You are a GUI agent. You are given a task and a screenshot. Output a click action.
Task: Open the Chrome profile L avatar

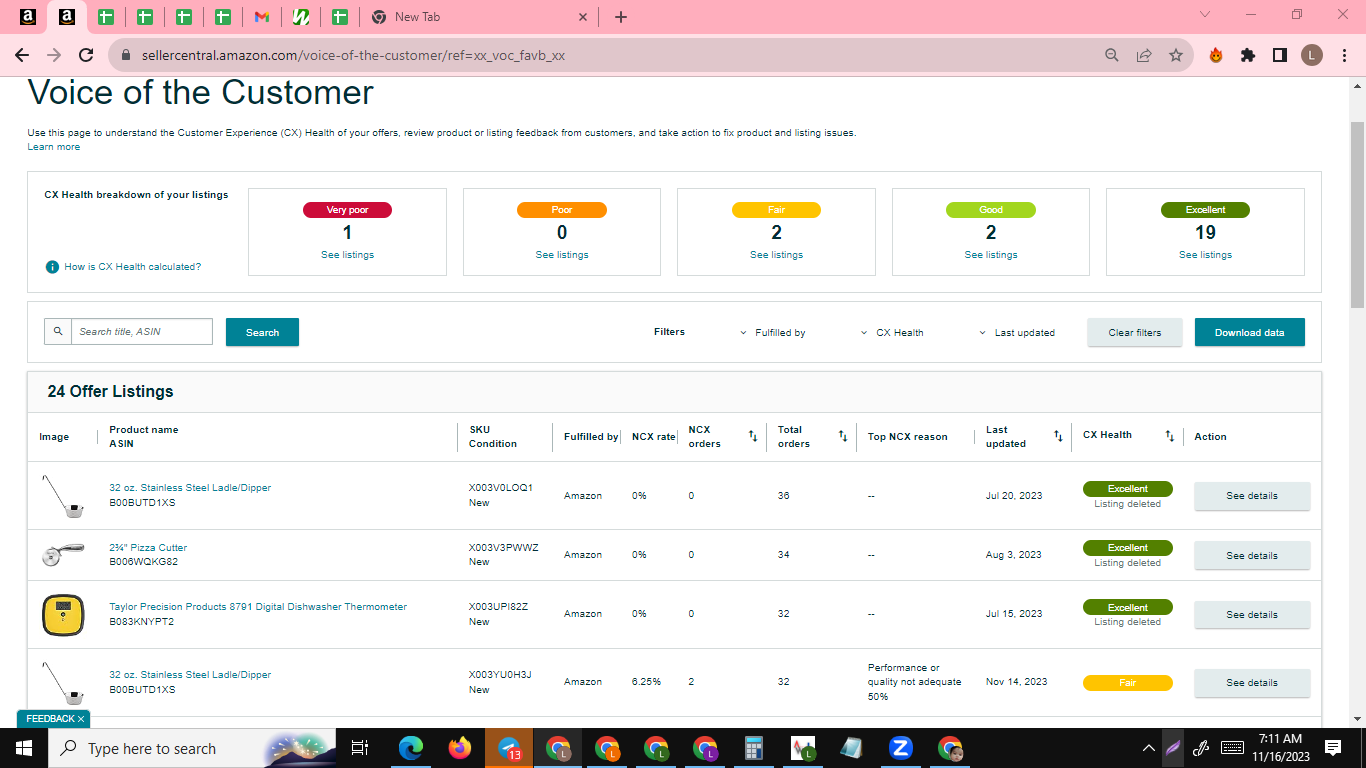(1312, 55)
